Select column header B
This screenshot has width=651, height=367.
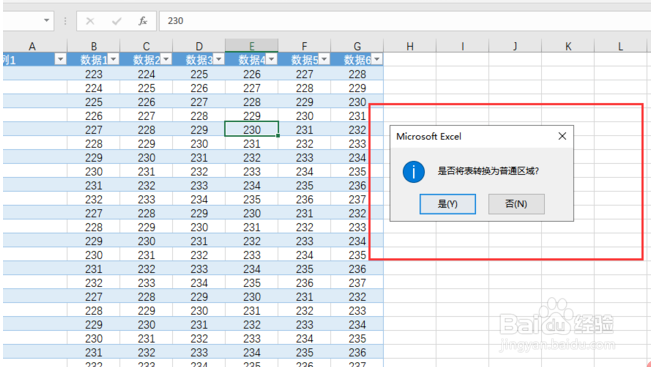pyautogui.click(x=94, y=46)
